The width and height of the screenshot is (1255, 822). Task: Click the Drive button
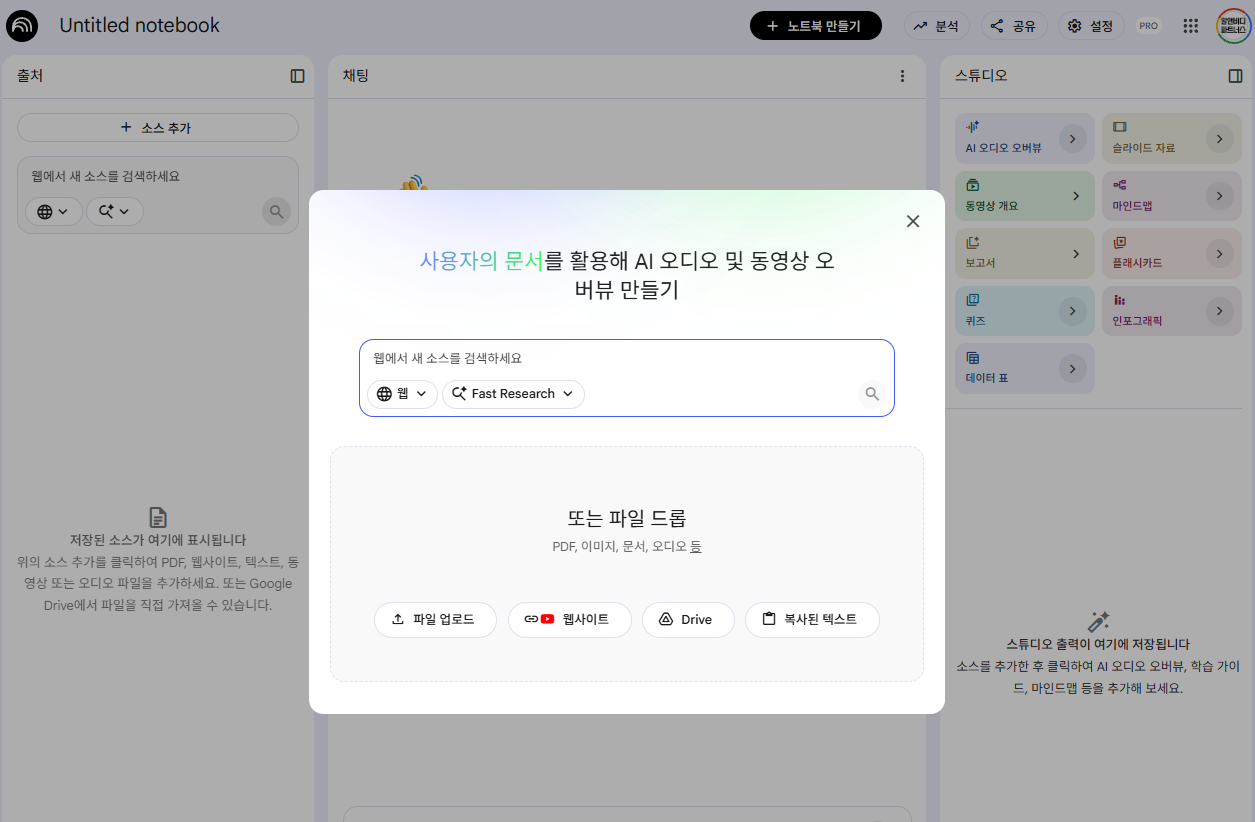688,620
